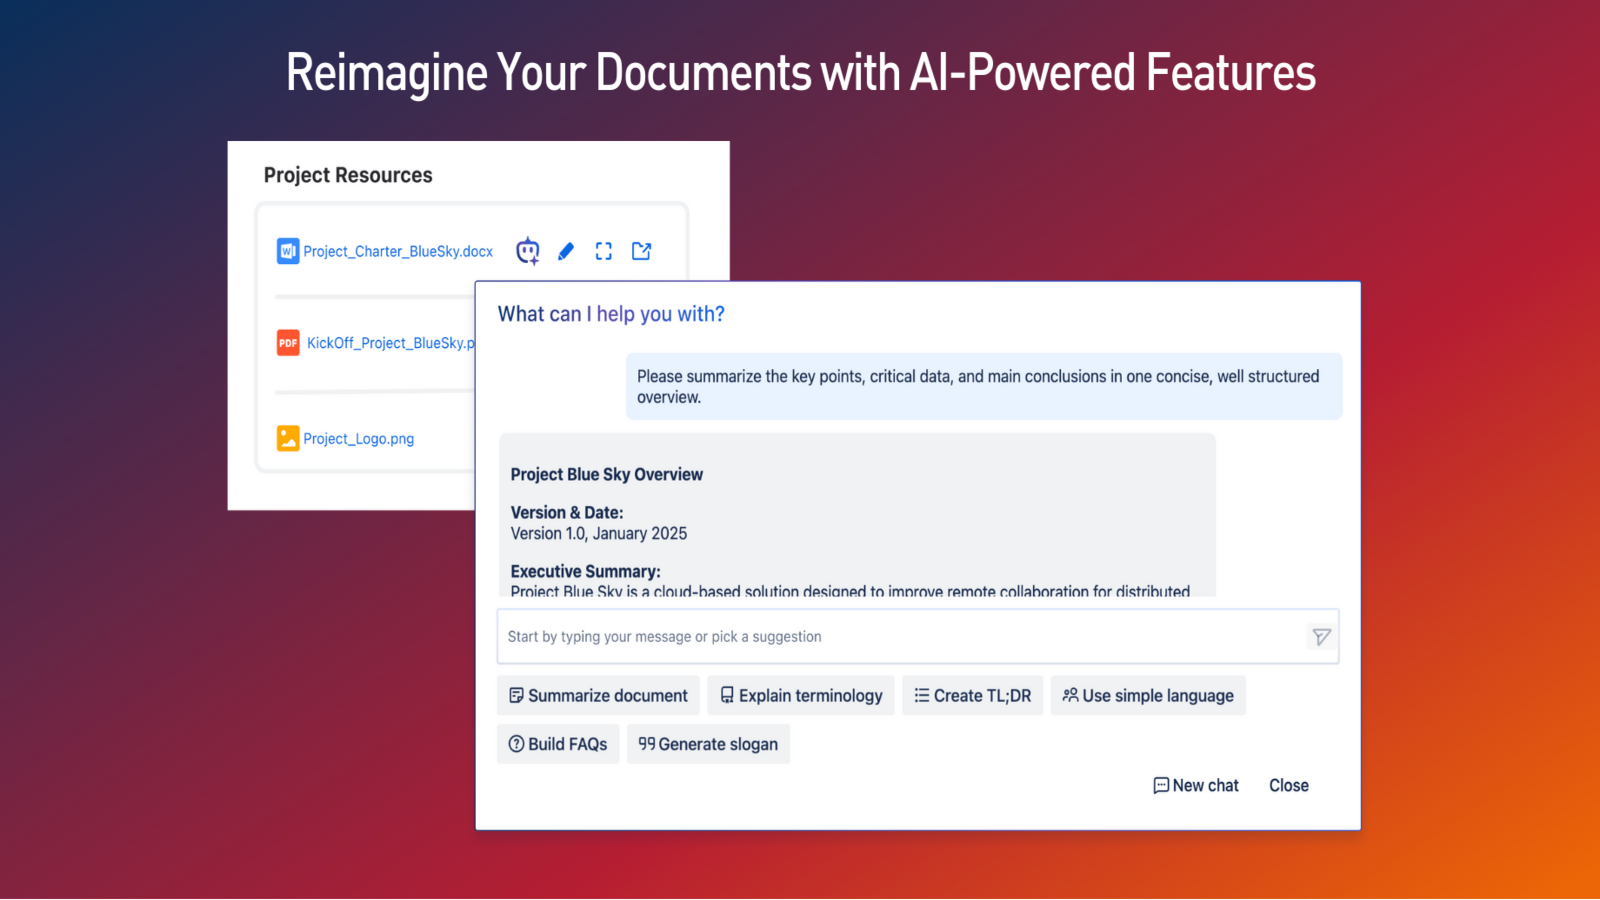Image resolution: width=1600 pixels, height=900 pixels.
Task: Click the Word document file icon
Action: 288,251
